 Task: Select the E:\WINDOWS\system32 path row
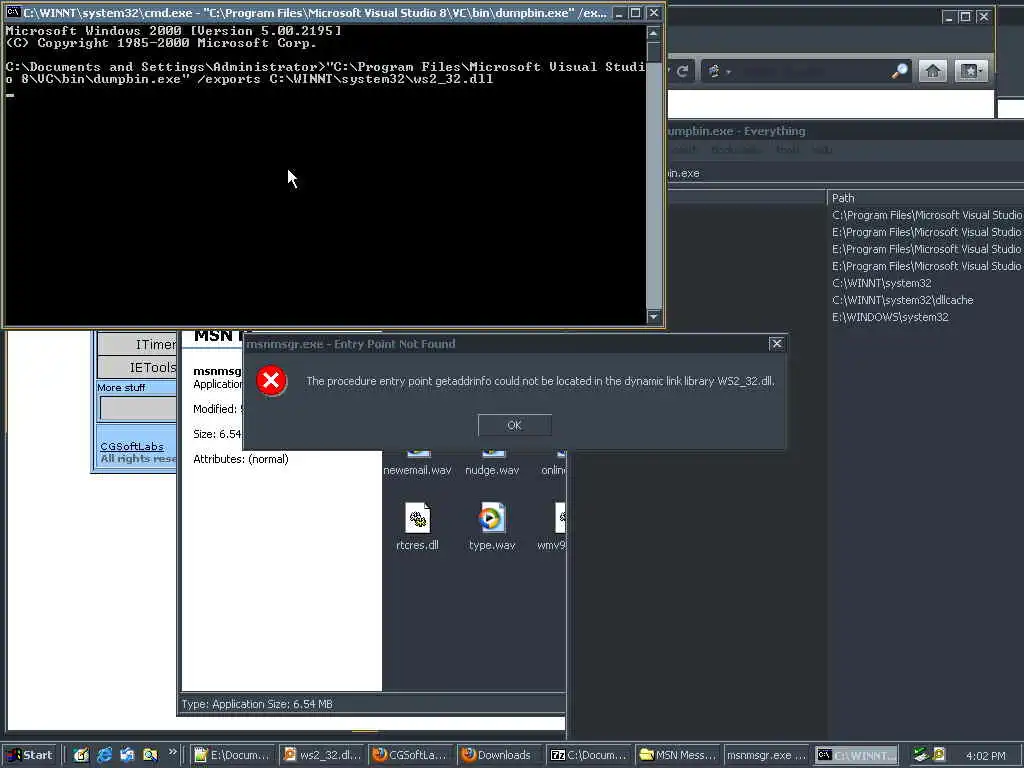[890, 317]
